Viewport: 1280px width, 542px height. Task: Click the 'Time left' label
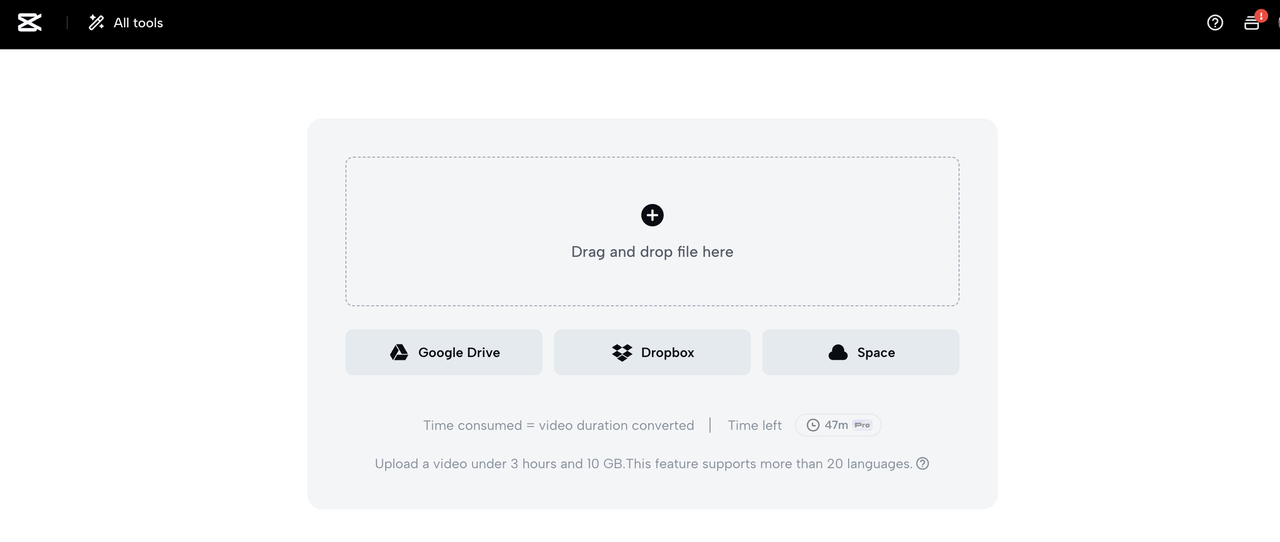(x=755, y=425)
